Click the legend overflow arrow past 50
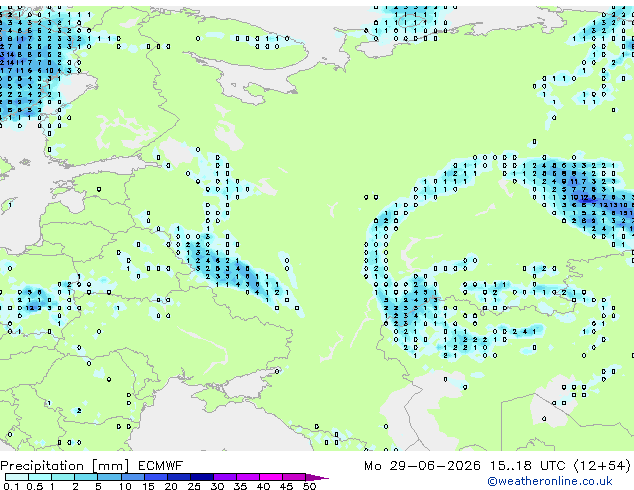Viewport: 634px width, 490px height. click(x=317, y=477)
